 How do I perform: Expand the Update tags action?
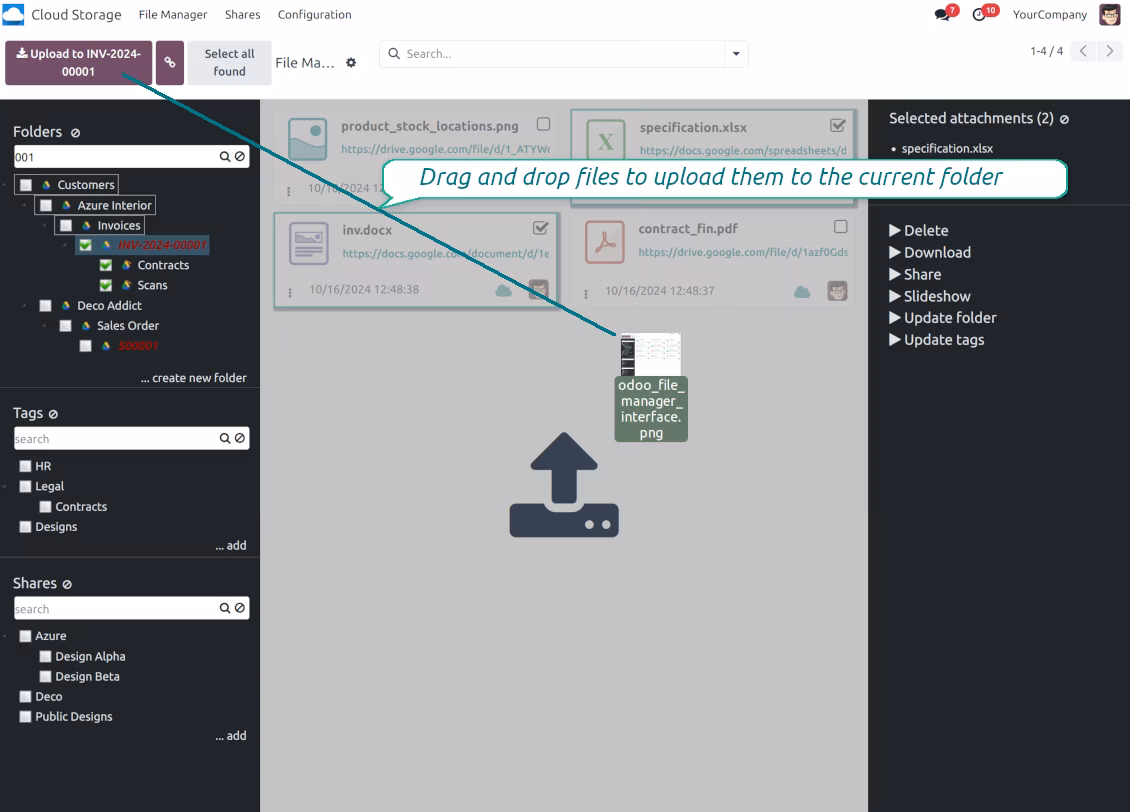[x=937, y=339]
